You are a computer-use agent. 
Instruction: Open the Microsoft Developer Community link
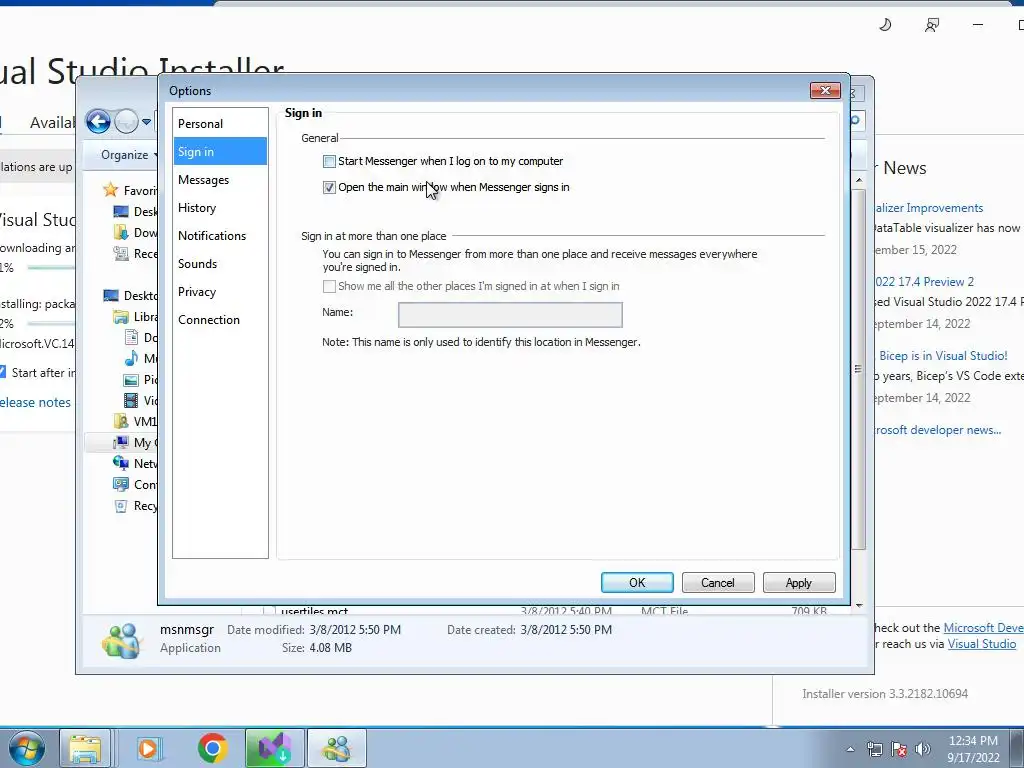(x=984, y=628)
